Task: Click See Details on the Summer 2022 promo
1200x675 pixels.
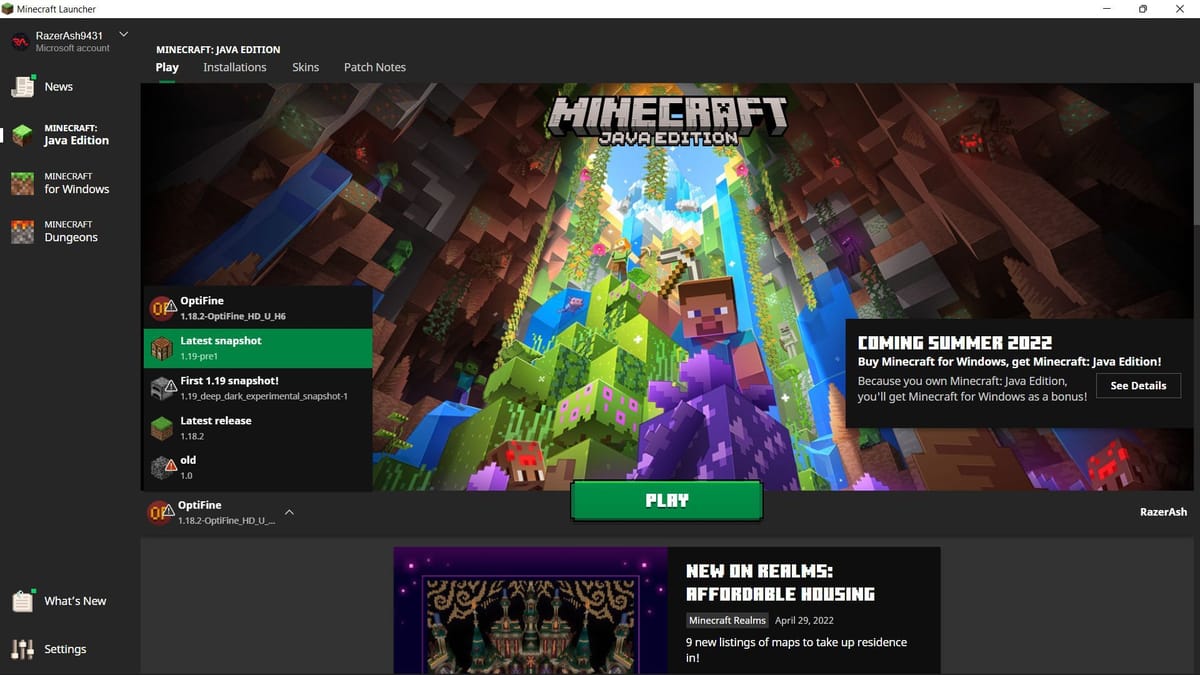Action: 1138,385
